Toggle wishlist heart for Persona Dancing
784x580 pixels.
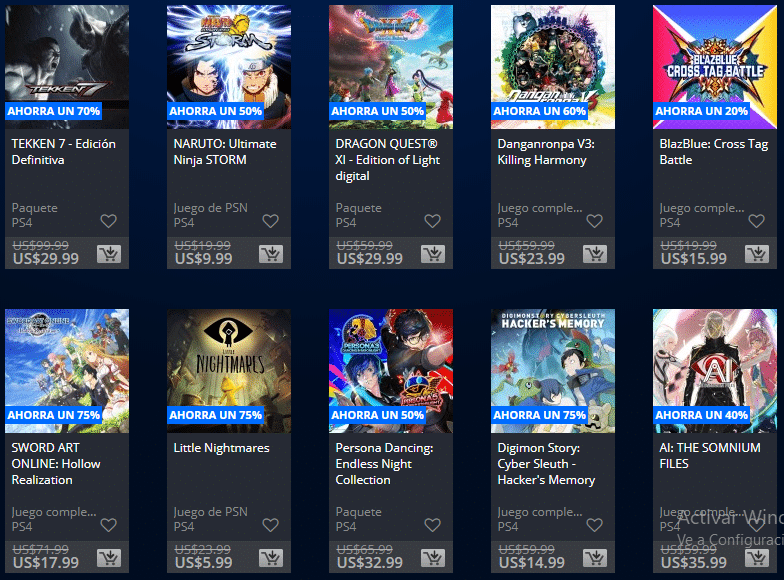(x=432, y=525)
